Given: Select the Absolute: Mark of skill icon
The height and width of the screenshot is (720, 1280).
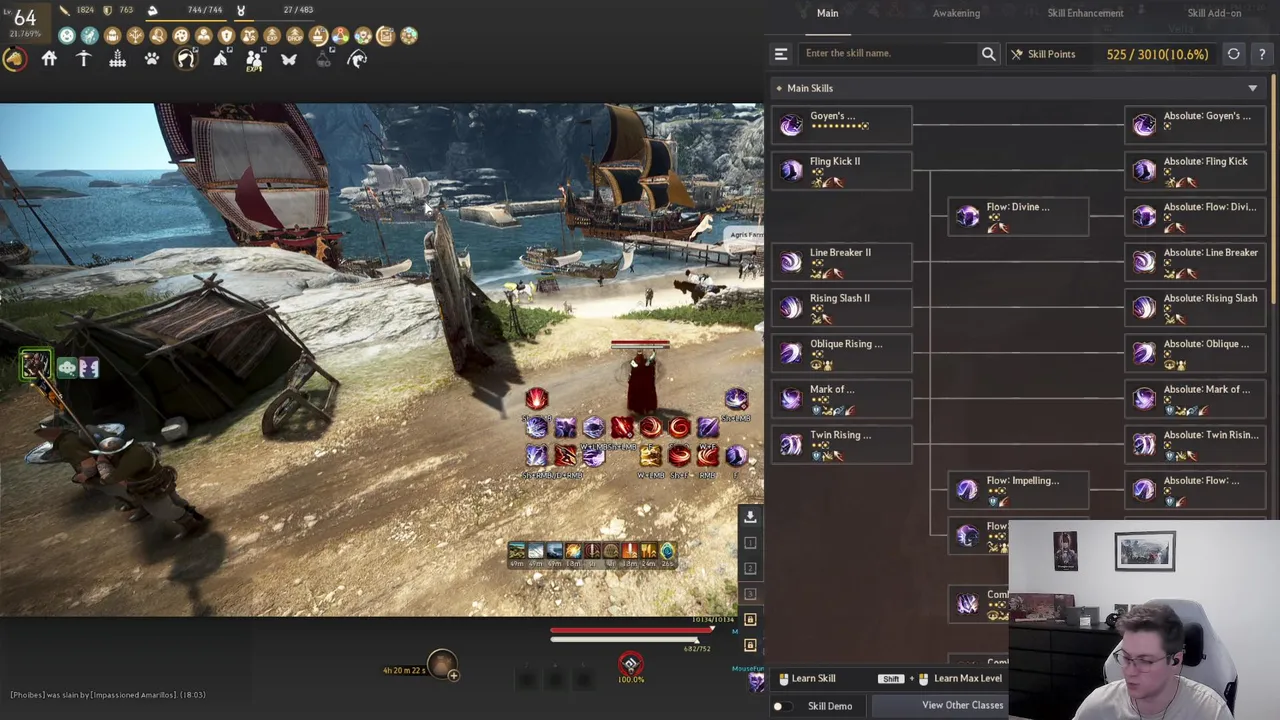Looking at the screenshot, I should pyautogui.click(x=1144, y=399).
